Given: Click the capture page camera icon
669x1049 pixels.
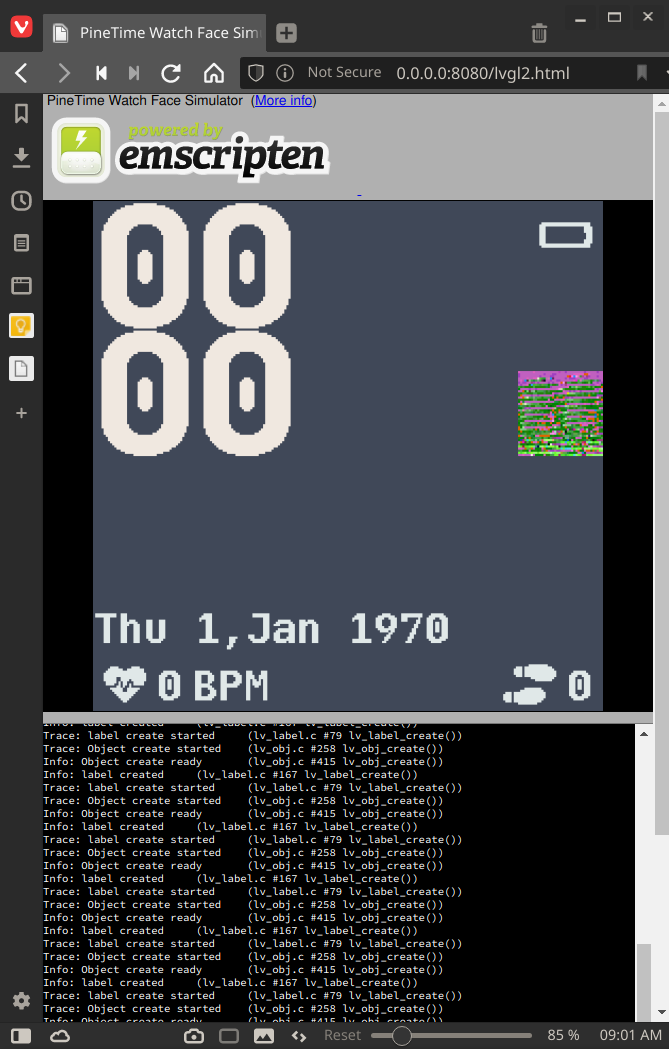Looking at the screenshot, I should pyautogui.click(x=194, y=1036).
